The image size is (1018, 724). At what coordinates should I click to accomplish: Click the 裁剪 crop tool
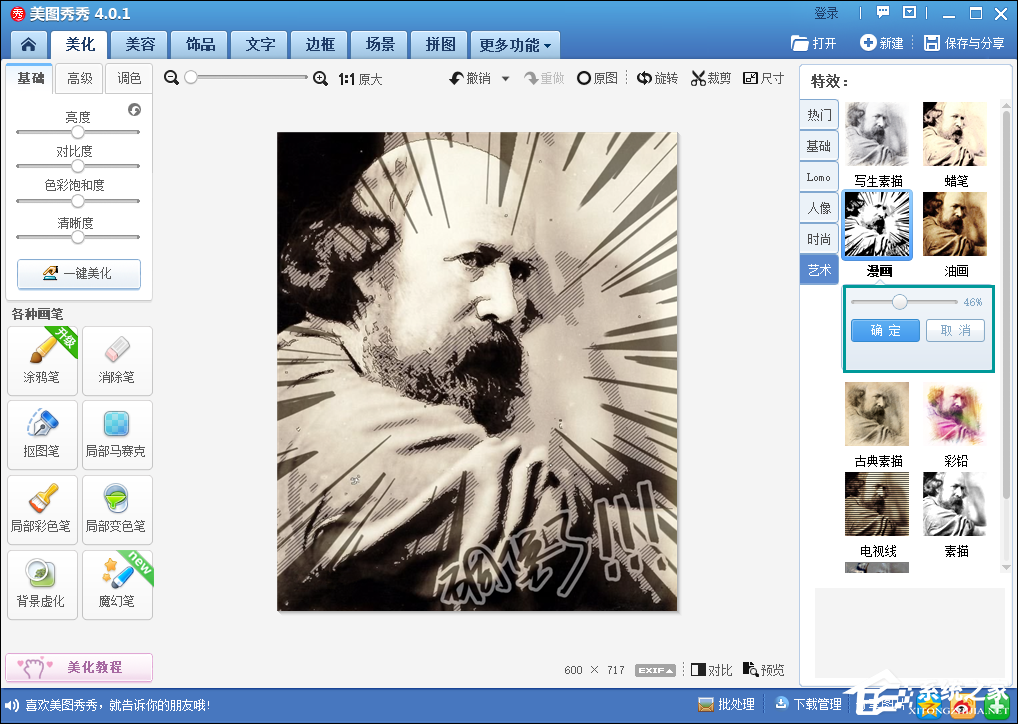[710, 79]
